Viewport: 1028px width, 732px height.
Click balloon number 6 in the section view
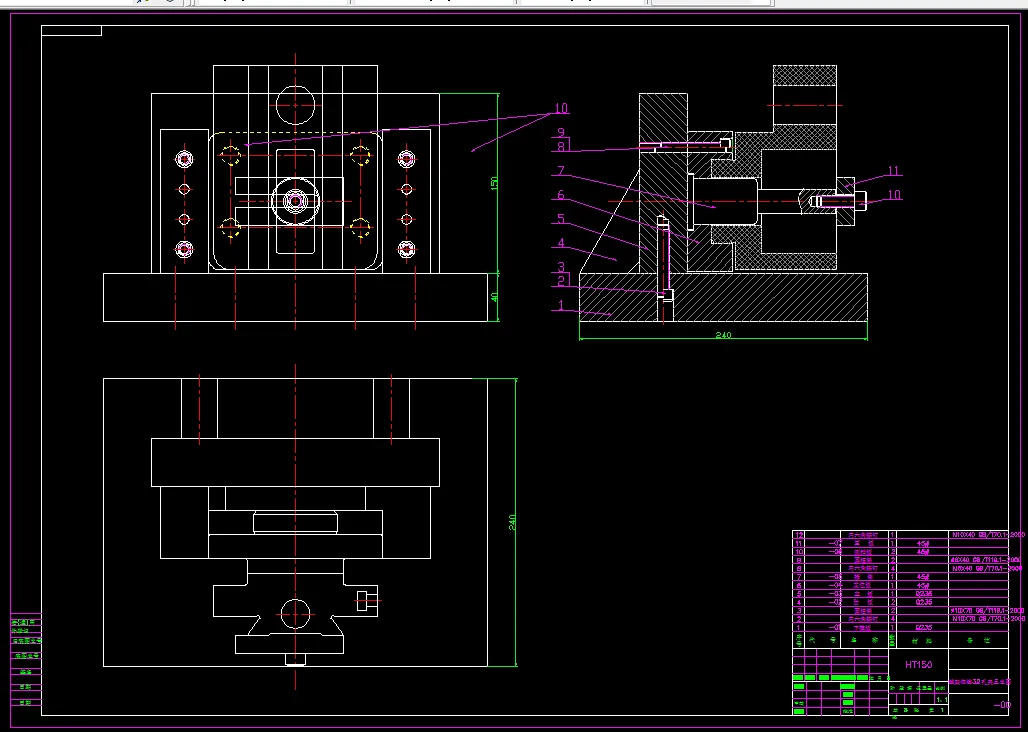tap(561, 195)
